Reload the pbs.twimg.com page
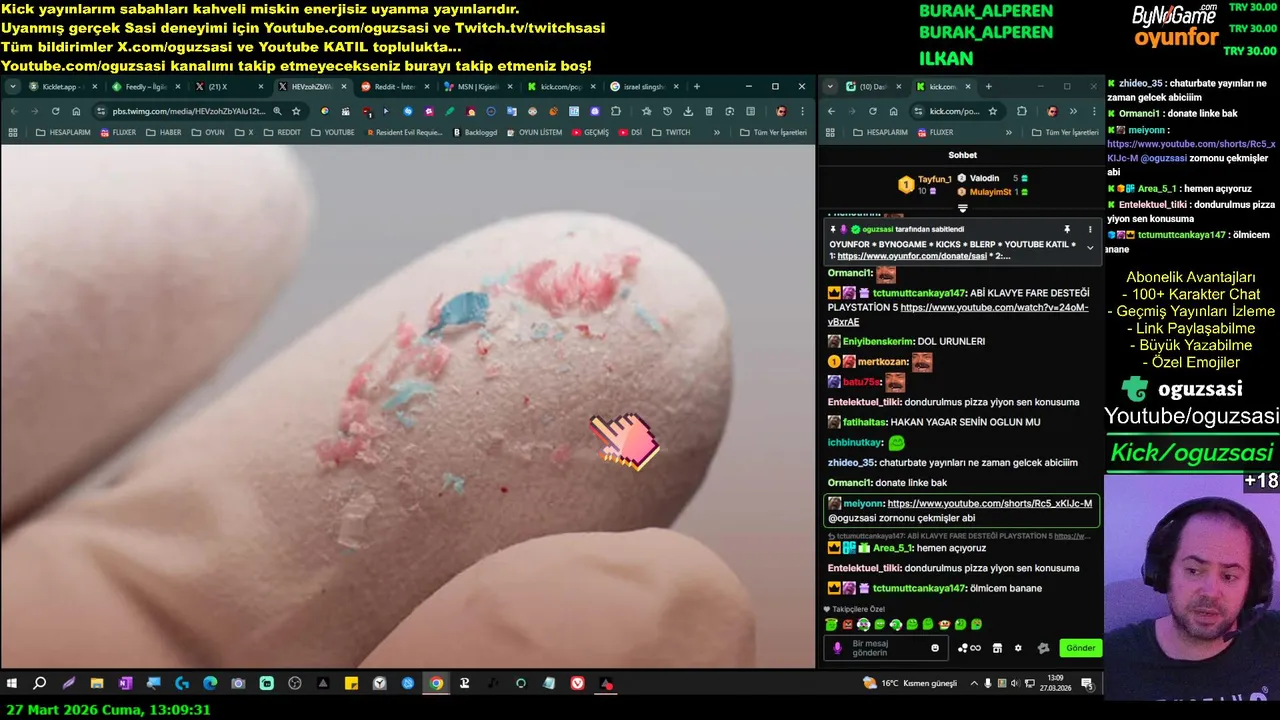This screenshot has width=1280, height=720. [55, 111]
